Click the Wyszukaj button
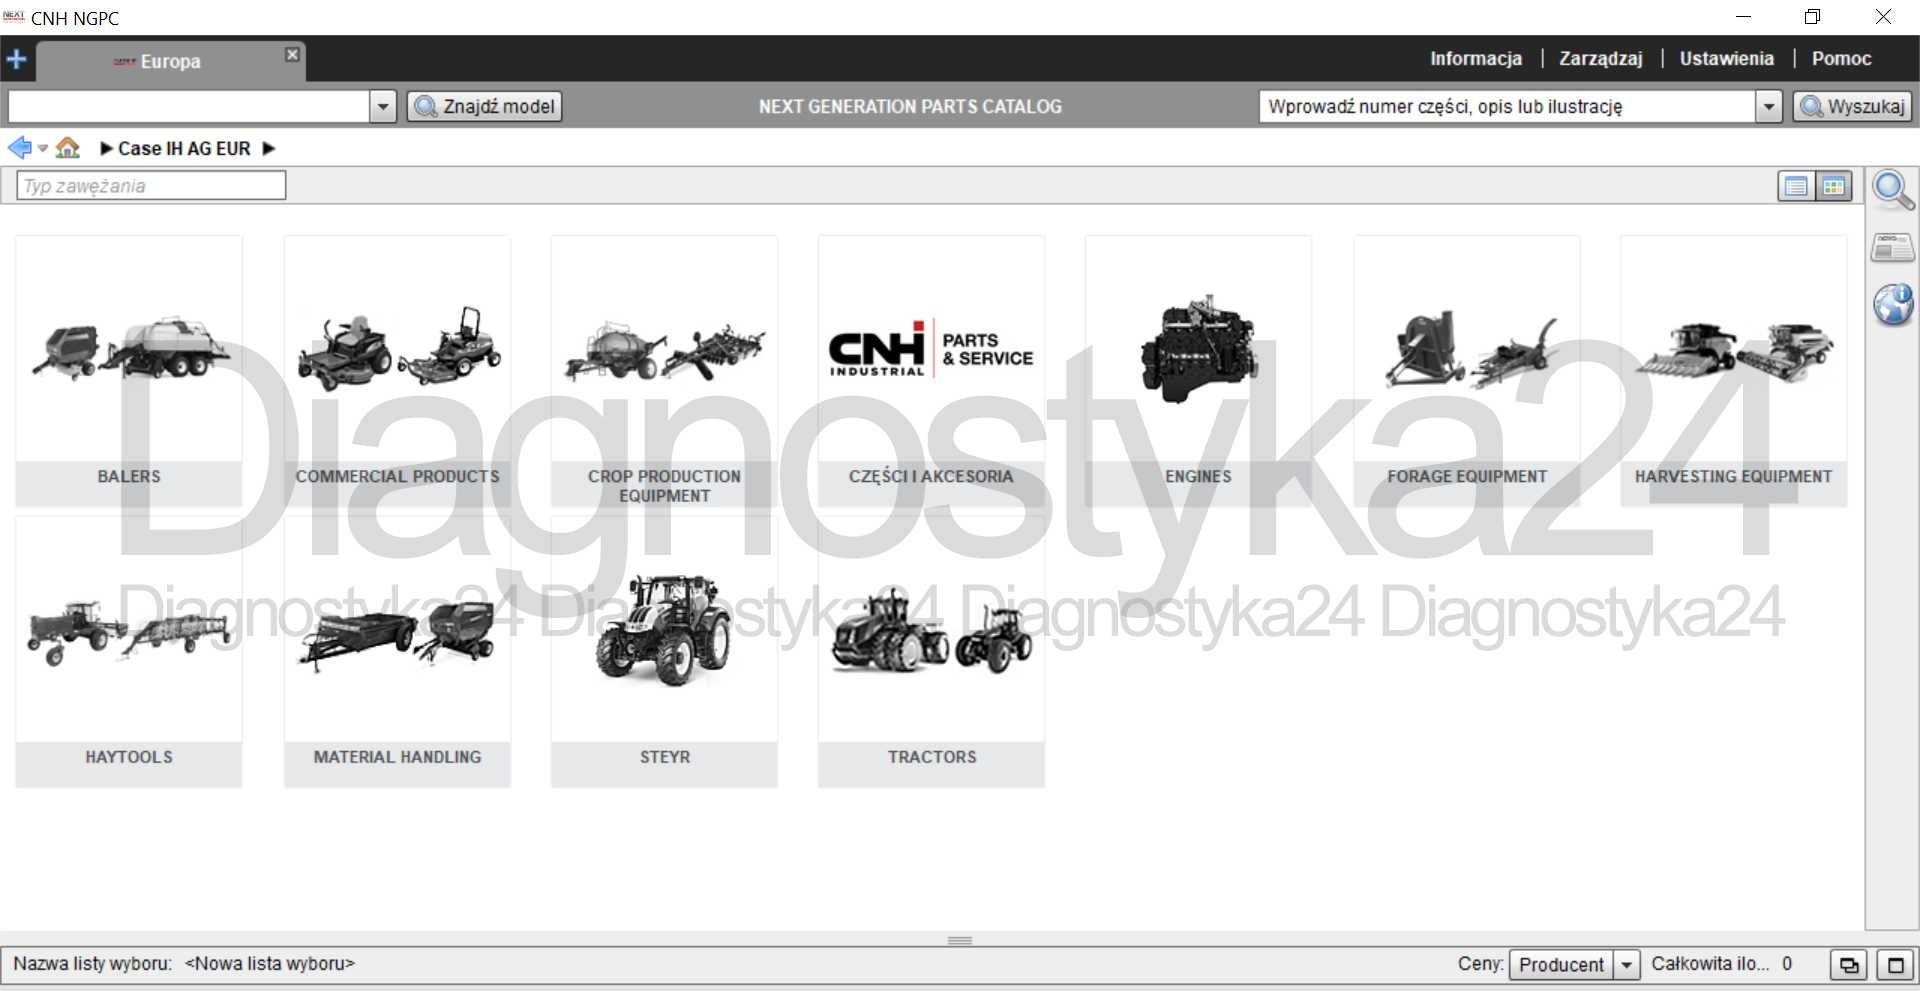 tap(1853, 106)
